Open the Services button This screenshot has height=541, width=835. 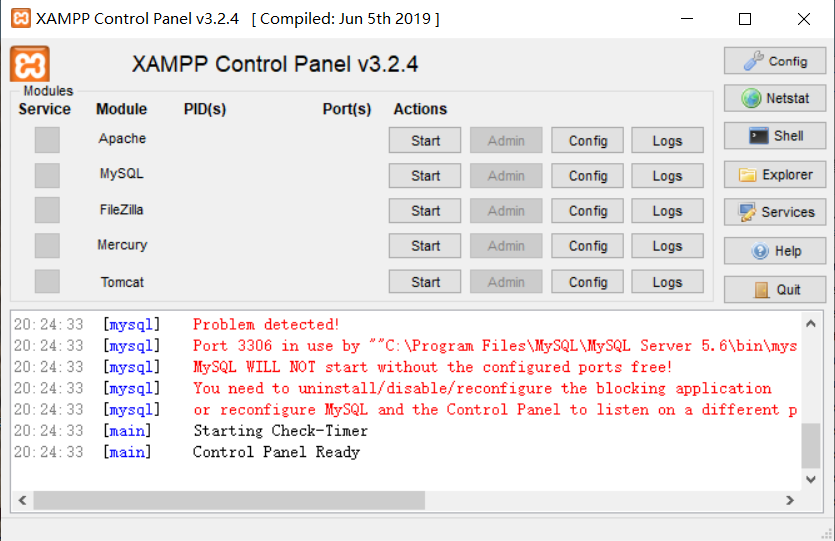tap(775, 212)
